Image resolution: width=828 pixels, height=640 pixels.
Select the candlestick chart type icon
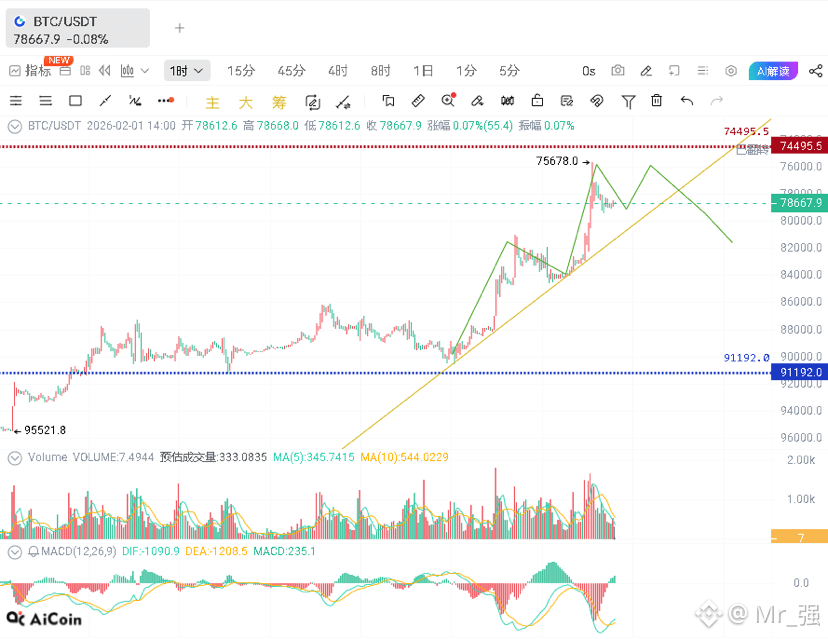pyautogui.click(x=127, y=71)
